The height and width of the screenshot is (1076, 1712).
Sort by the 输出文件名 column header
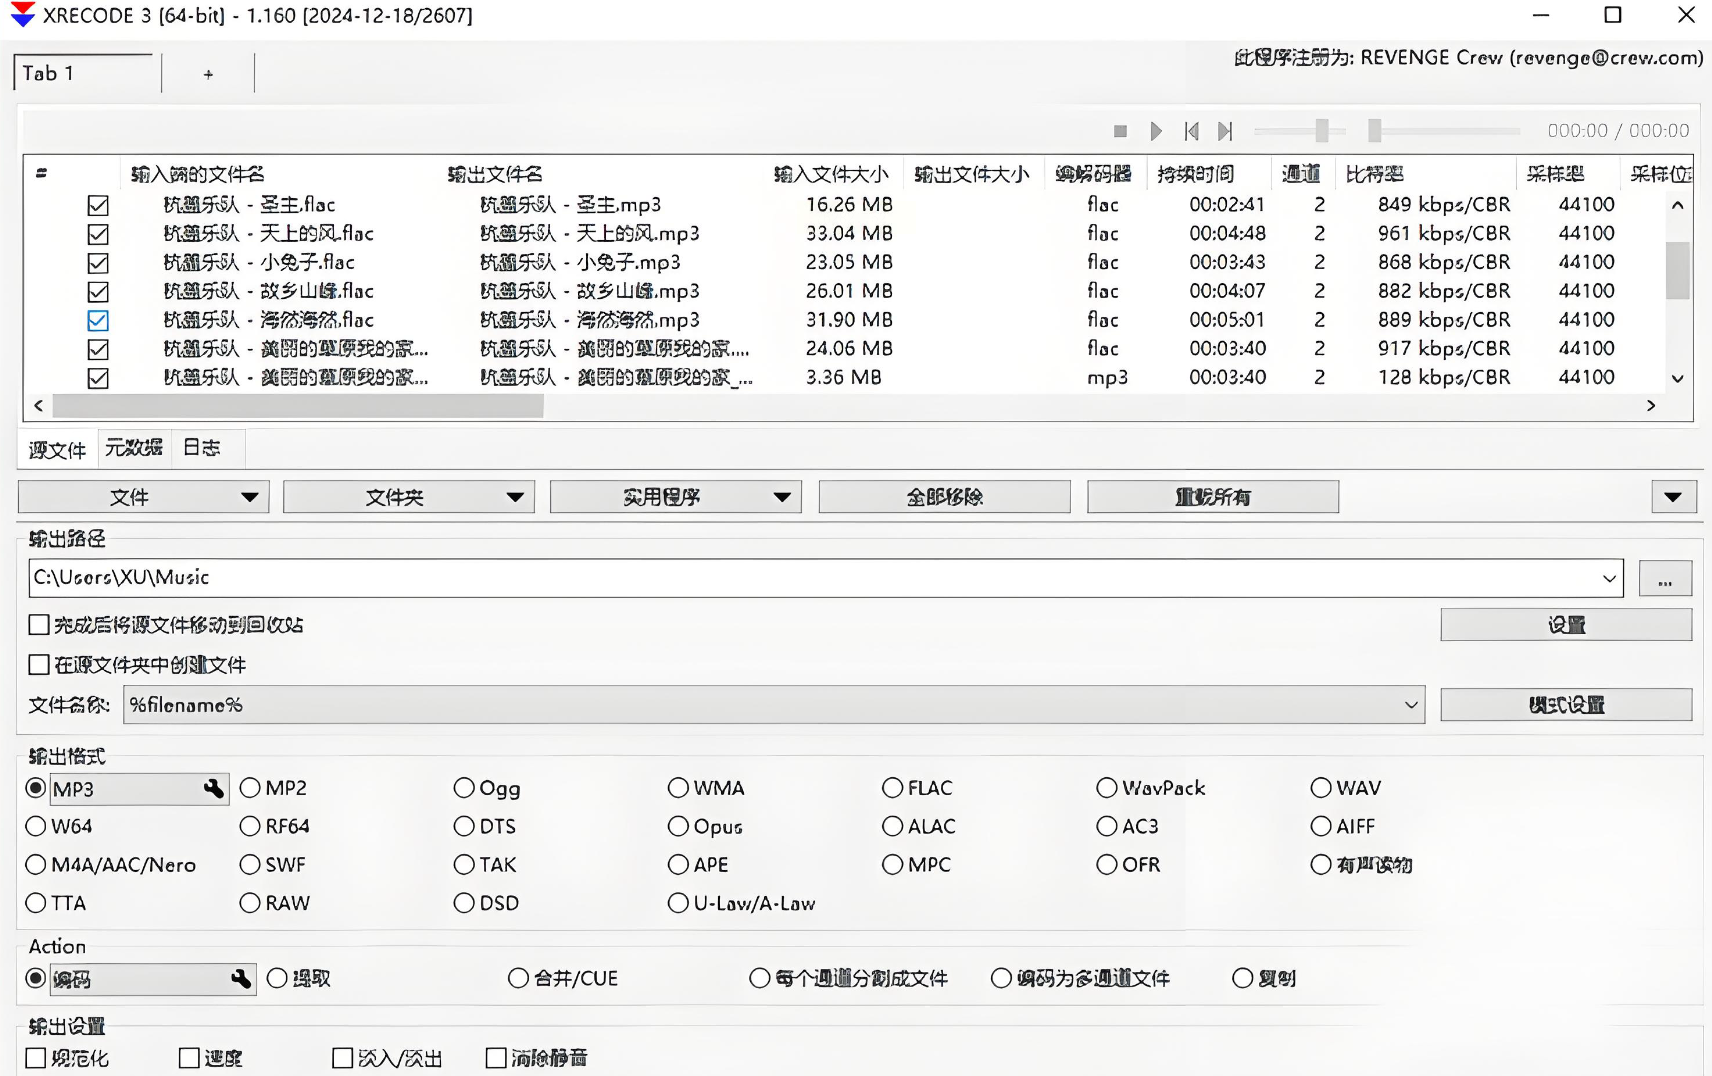click(x=495, y=174)
